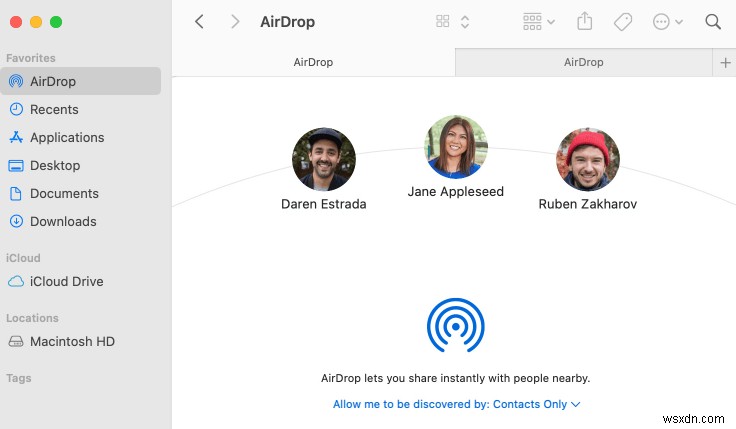Open Documents label in sidebar
This screenshot has width=736, height=429.
tap(64, 193)
